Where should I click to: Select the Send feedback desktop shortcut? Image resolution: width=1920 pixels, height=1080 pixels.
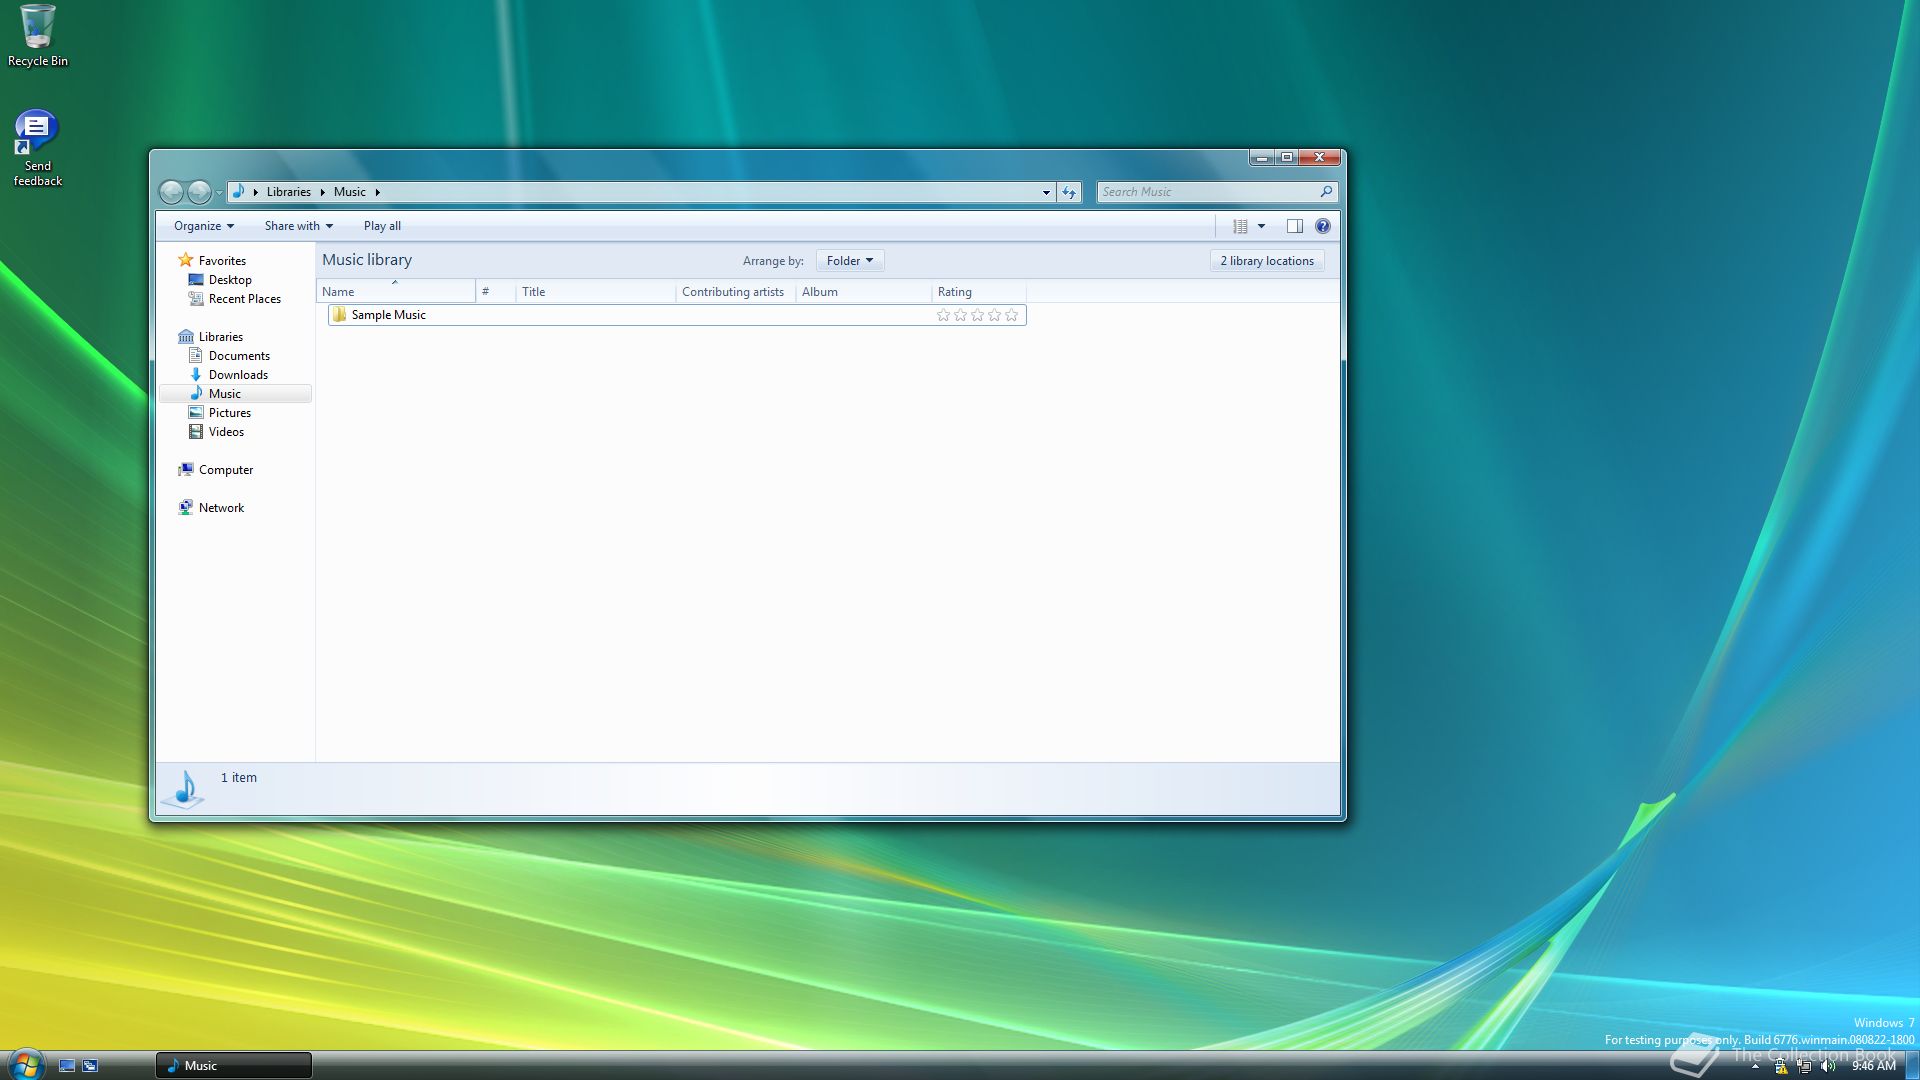(38, 147)
